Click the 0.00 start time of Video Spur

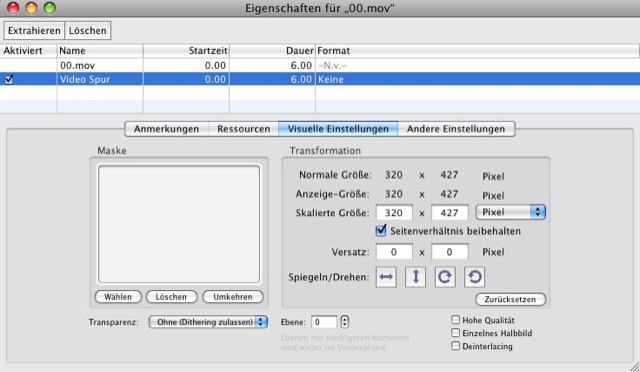215,79
